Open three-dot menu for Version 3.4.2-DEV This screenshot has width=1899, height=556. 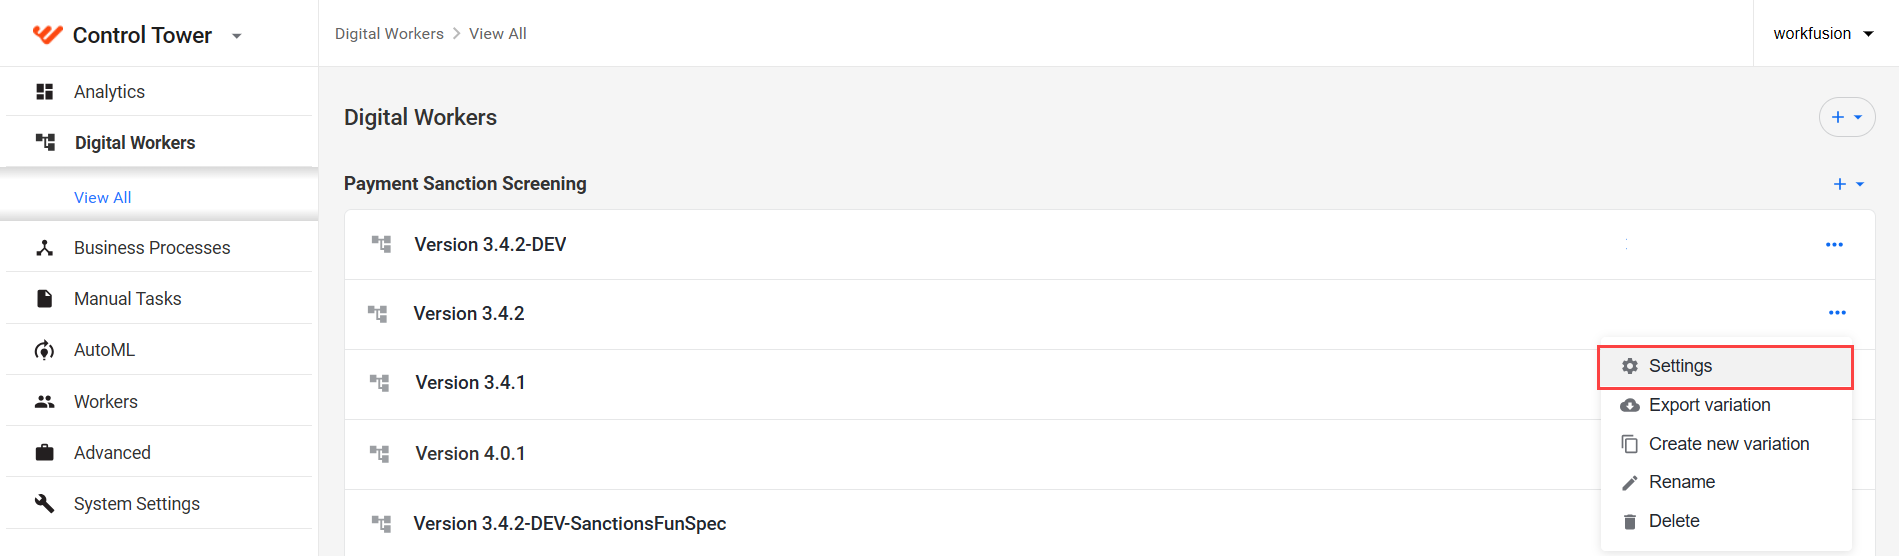tap(1834, 245)
